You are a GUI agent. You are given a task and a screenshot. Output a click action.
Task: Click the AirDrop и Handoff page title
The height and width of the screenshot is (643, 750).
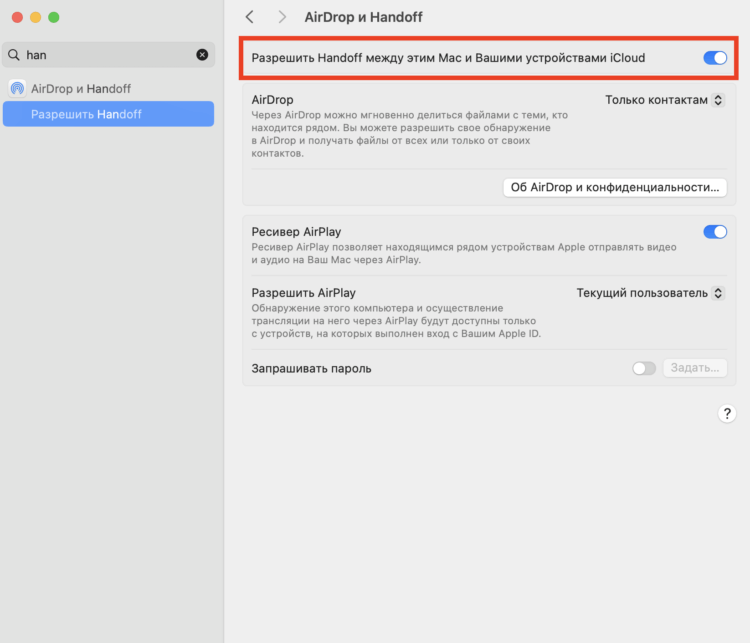point(364,17)
